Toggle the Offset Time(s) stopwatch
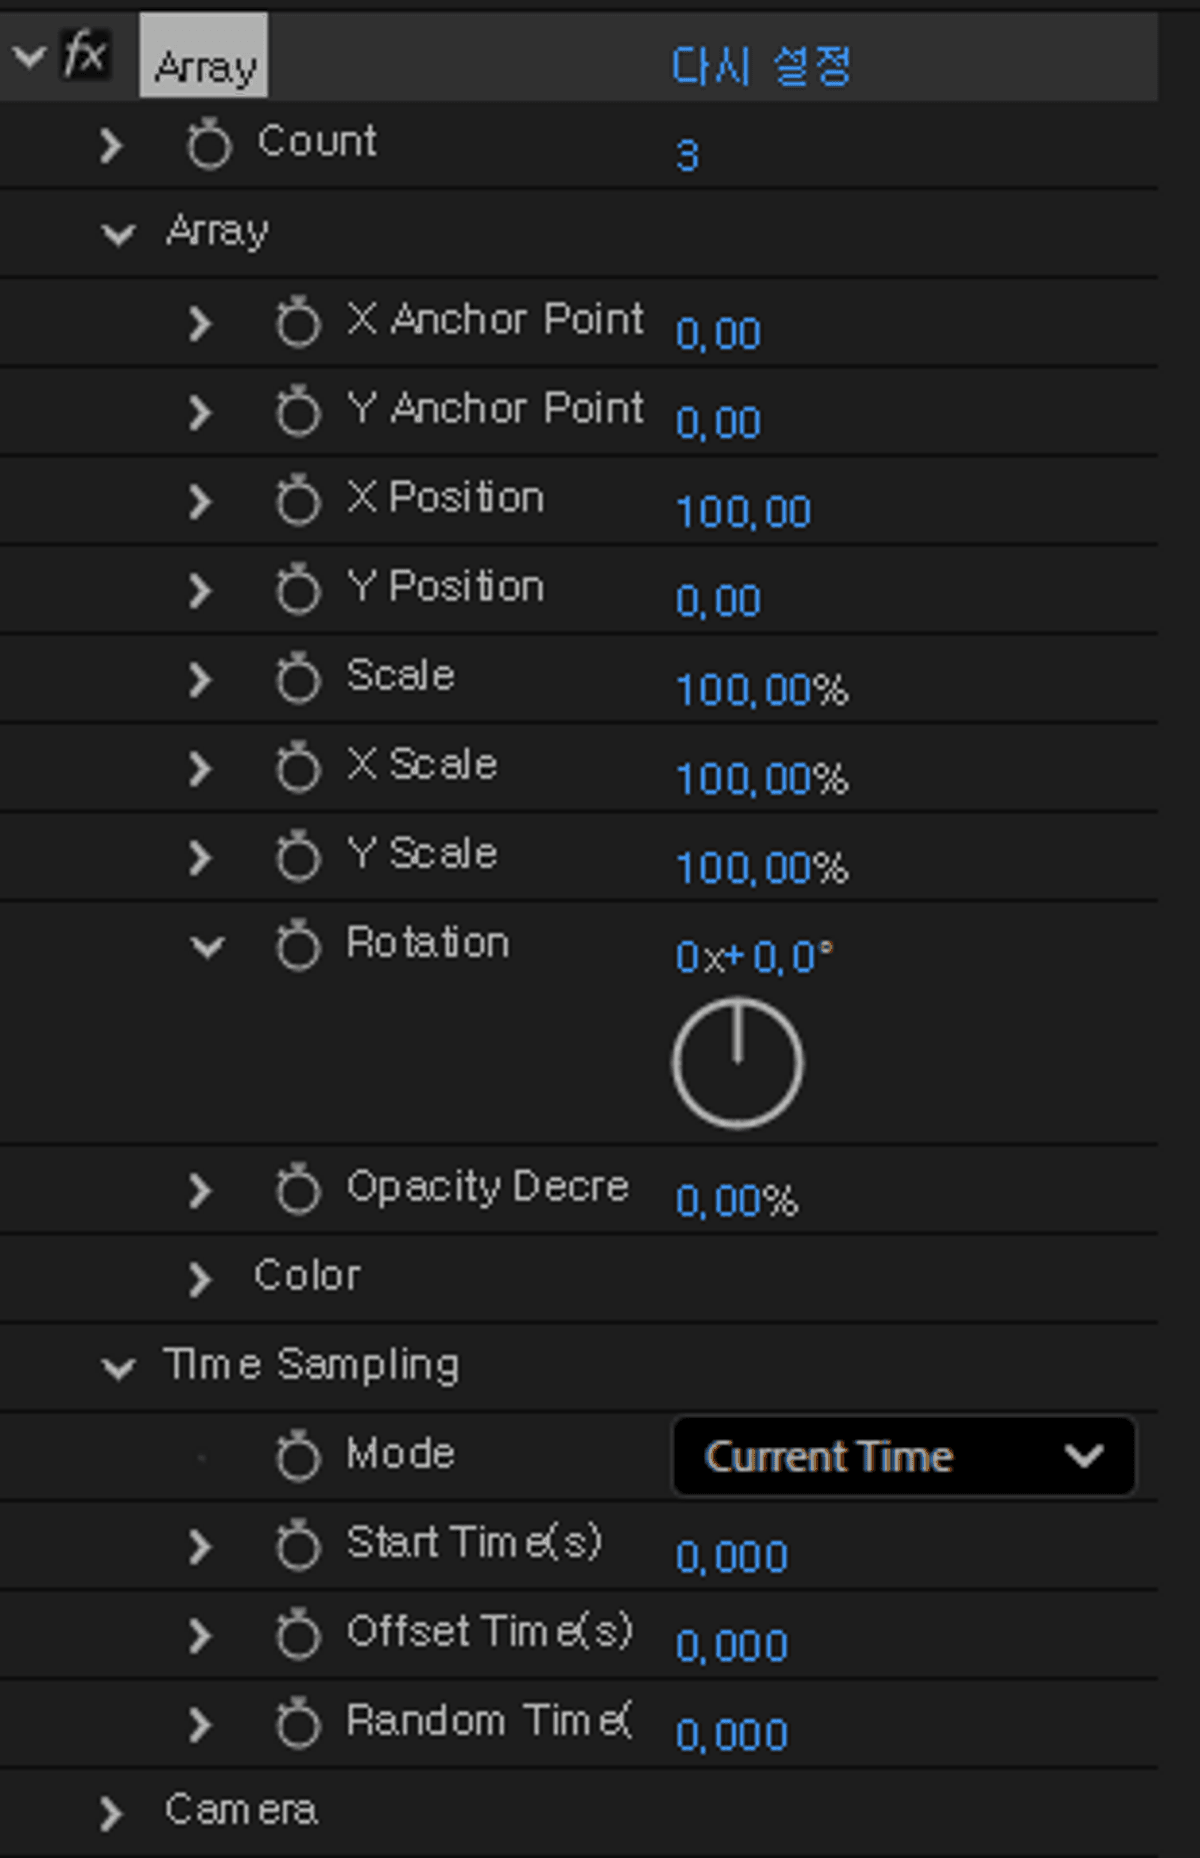This screenshot has height=1858, width=1200. point(297,1633)
